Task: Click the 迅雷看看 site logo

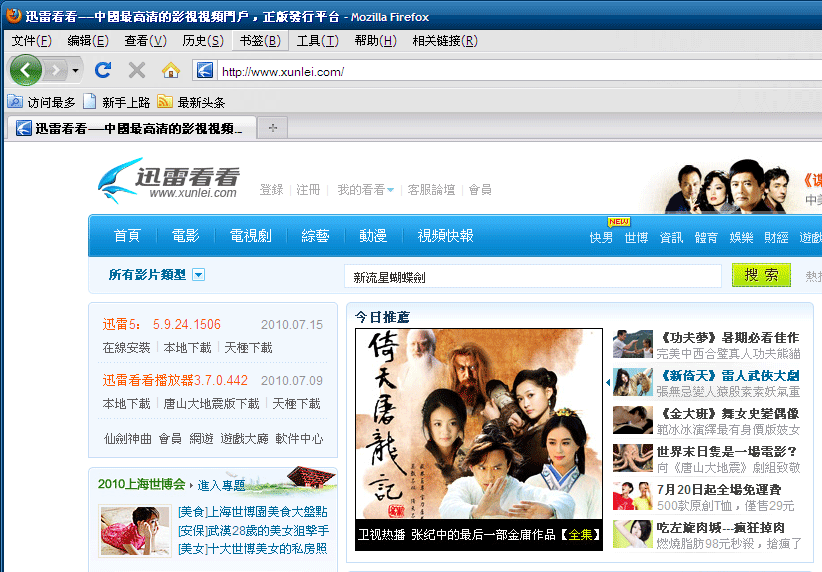Action: [168, 181]
